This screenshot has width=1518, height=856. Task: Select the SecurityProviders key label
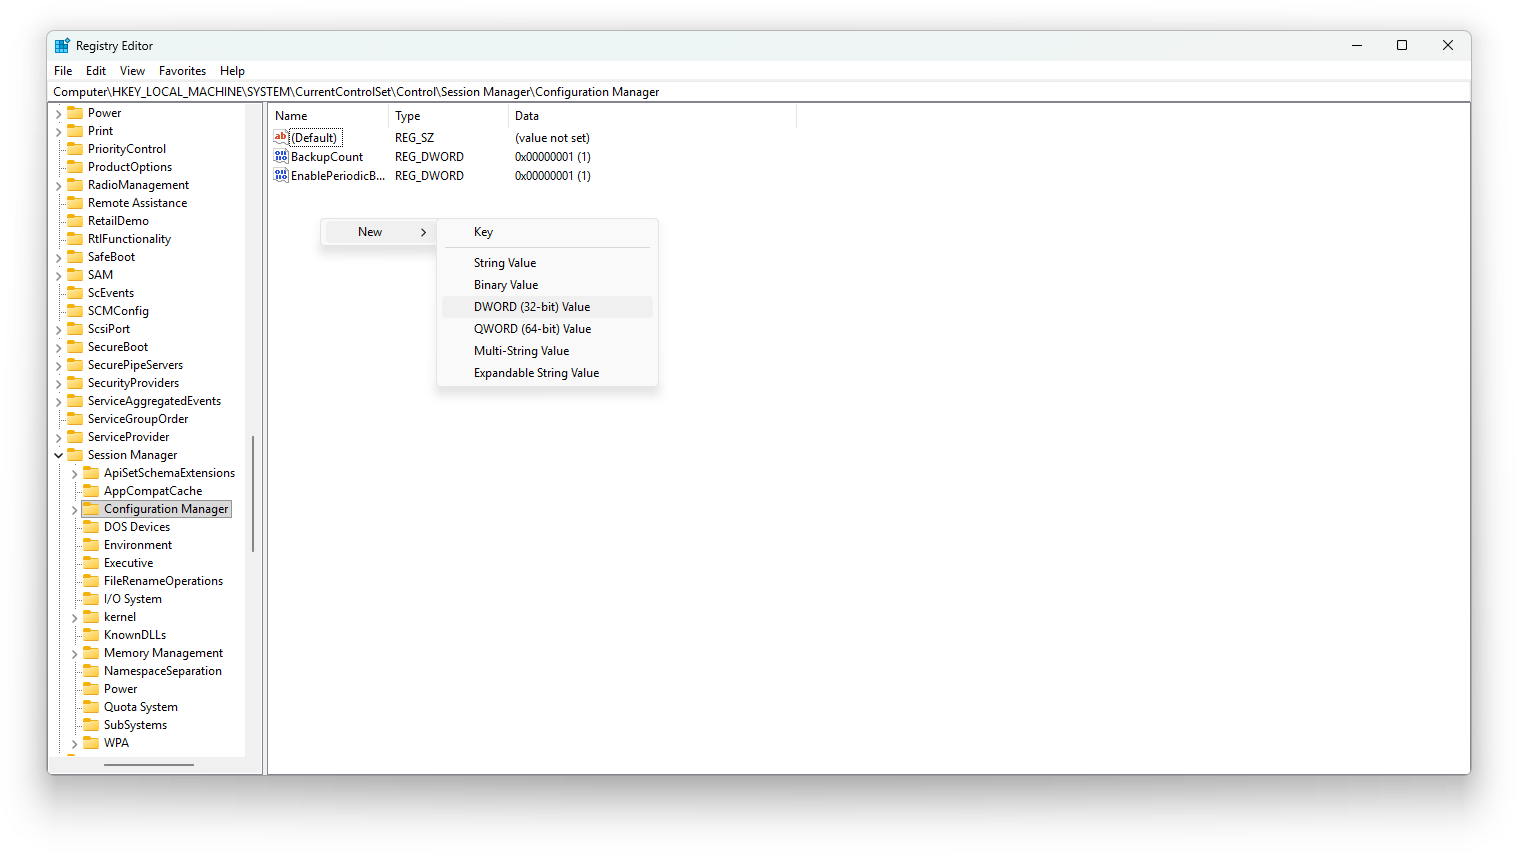(133, 383)
